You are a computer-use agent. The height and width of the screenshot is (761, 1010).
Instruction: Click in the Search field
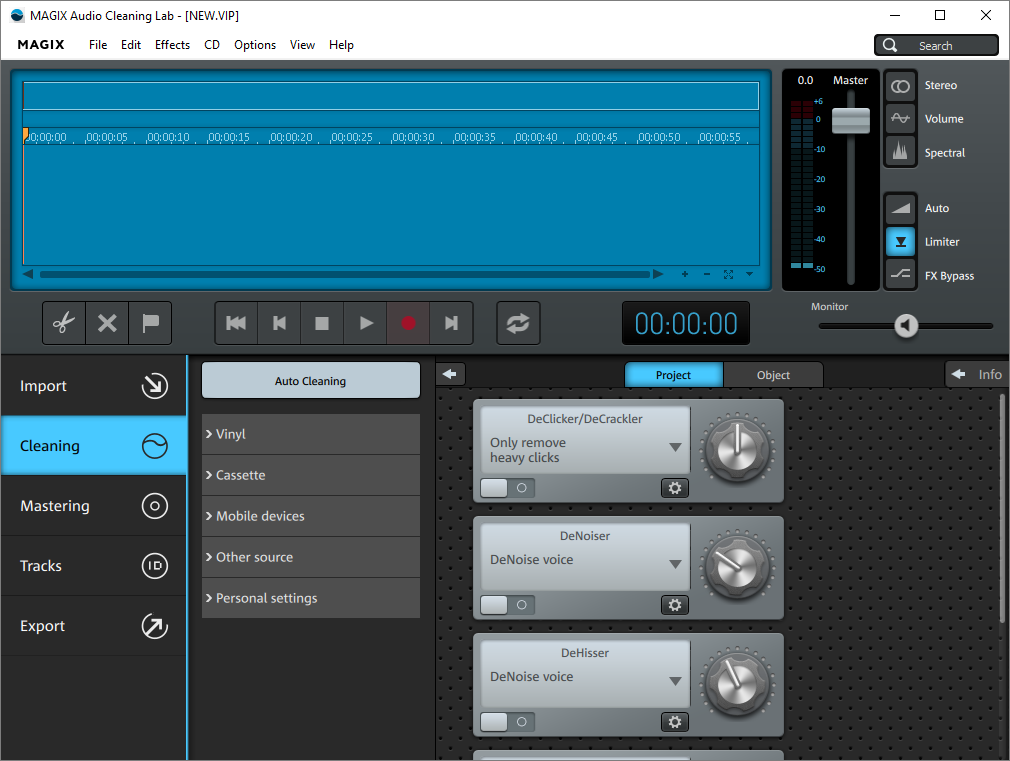(x=936, y=45)
